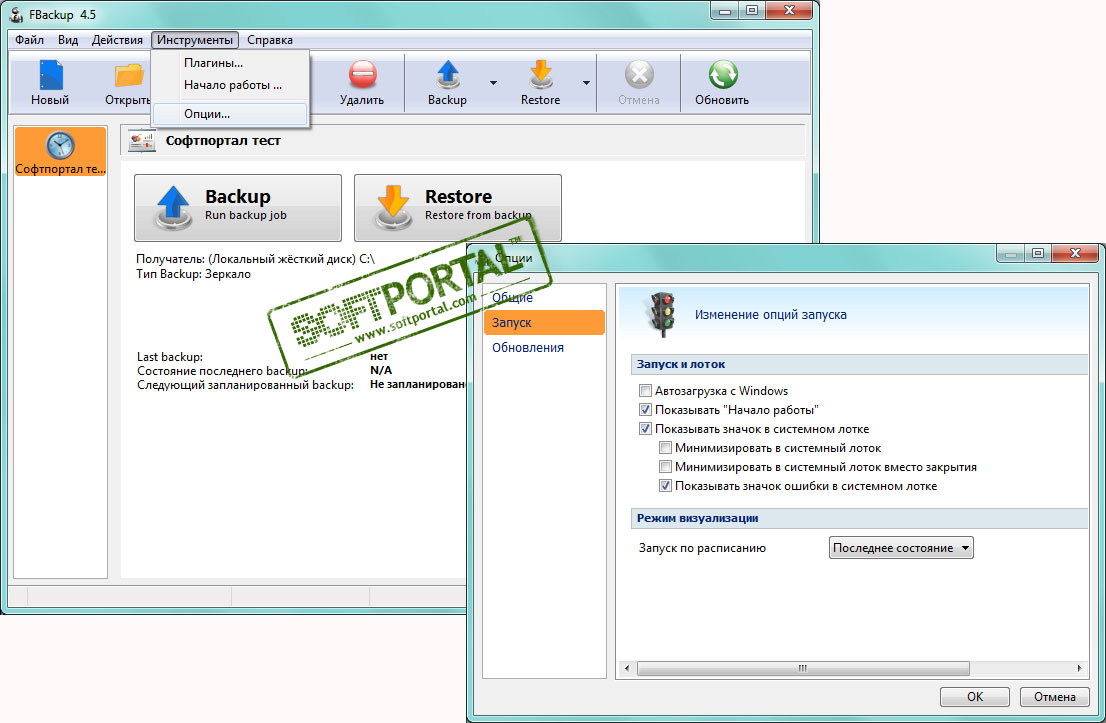The height and width of the screenshot is (723, 1106).
Task: Click the Обновить refresh toolbar icon
Action: click(x=723, y=74)
